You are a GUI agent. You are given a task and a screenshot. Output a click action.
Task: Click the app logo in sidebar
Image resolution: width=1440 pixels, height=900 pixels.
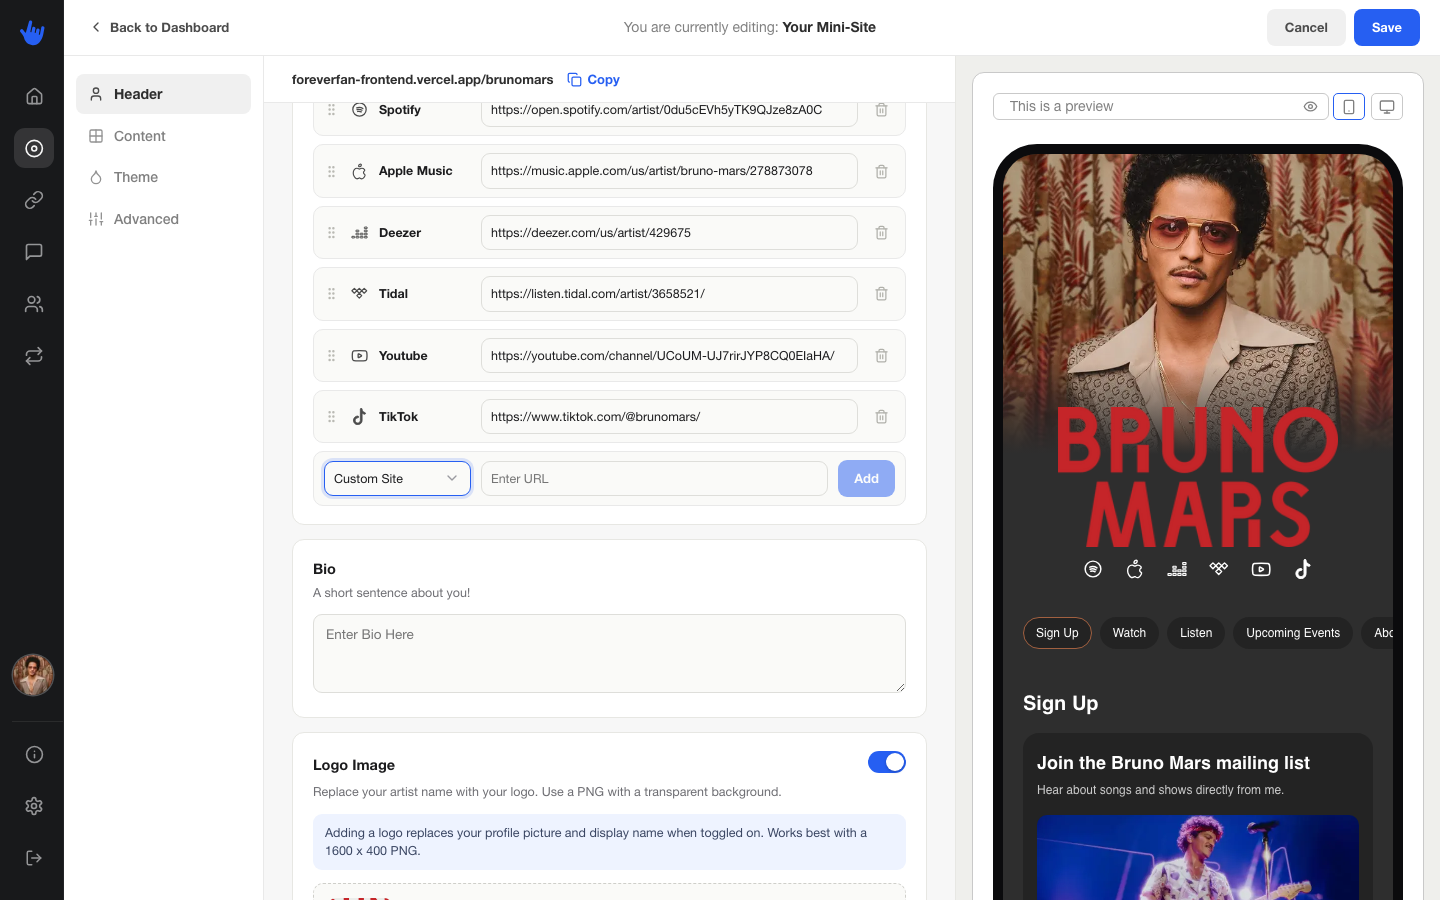tap(32, 32)
